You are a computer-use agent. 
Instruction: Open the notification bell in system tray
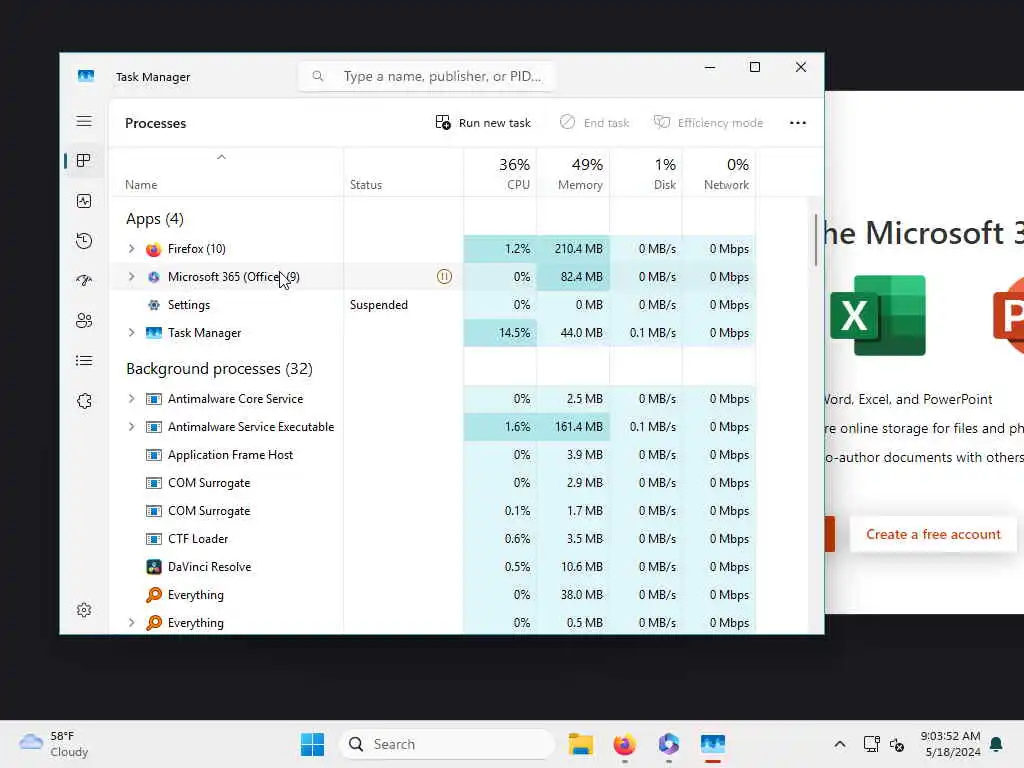tap(996, 744)
